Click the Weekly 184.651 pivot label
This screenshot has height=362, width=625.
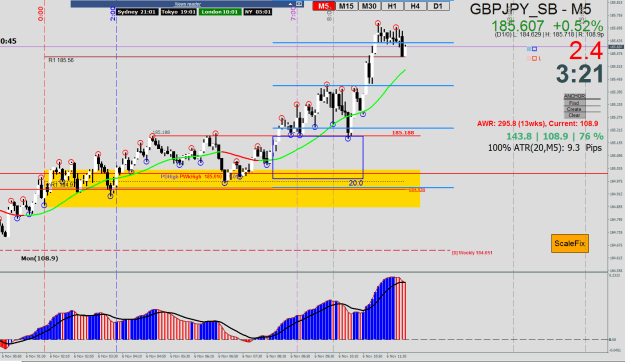coord(472,253)
